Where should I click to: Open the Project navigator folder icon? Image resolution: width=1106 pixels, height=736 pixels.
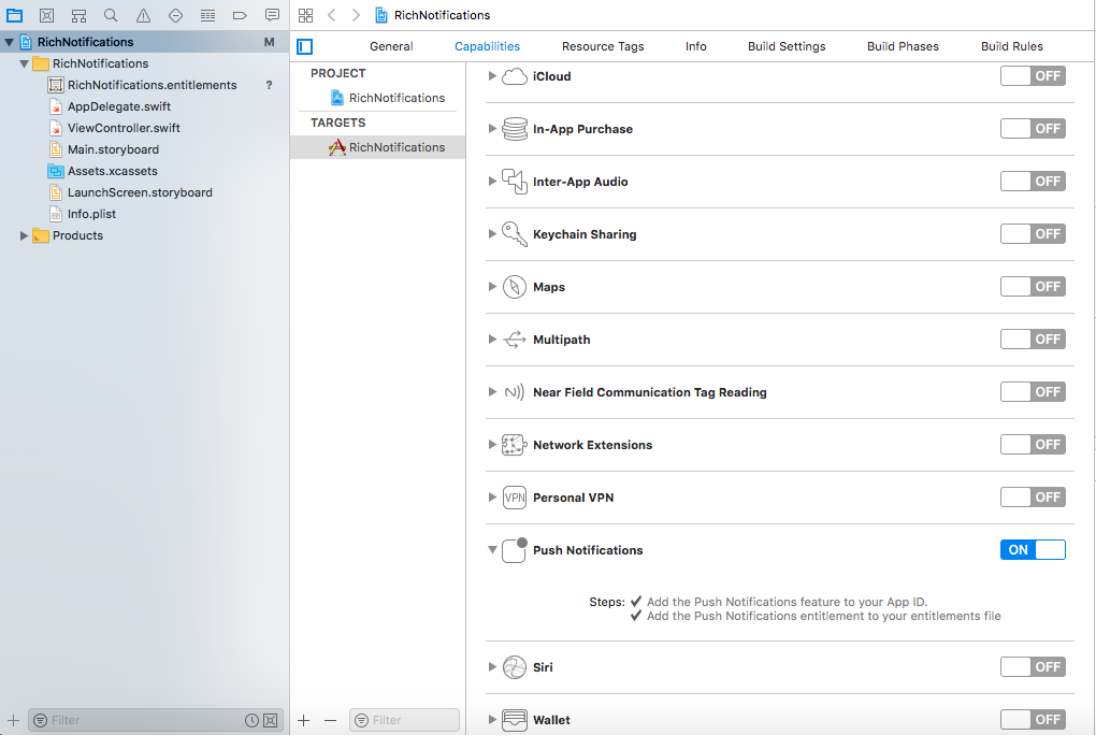[x=14, y=14]
